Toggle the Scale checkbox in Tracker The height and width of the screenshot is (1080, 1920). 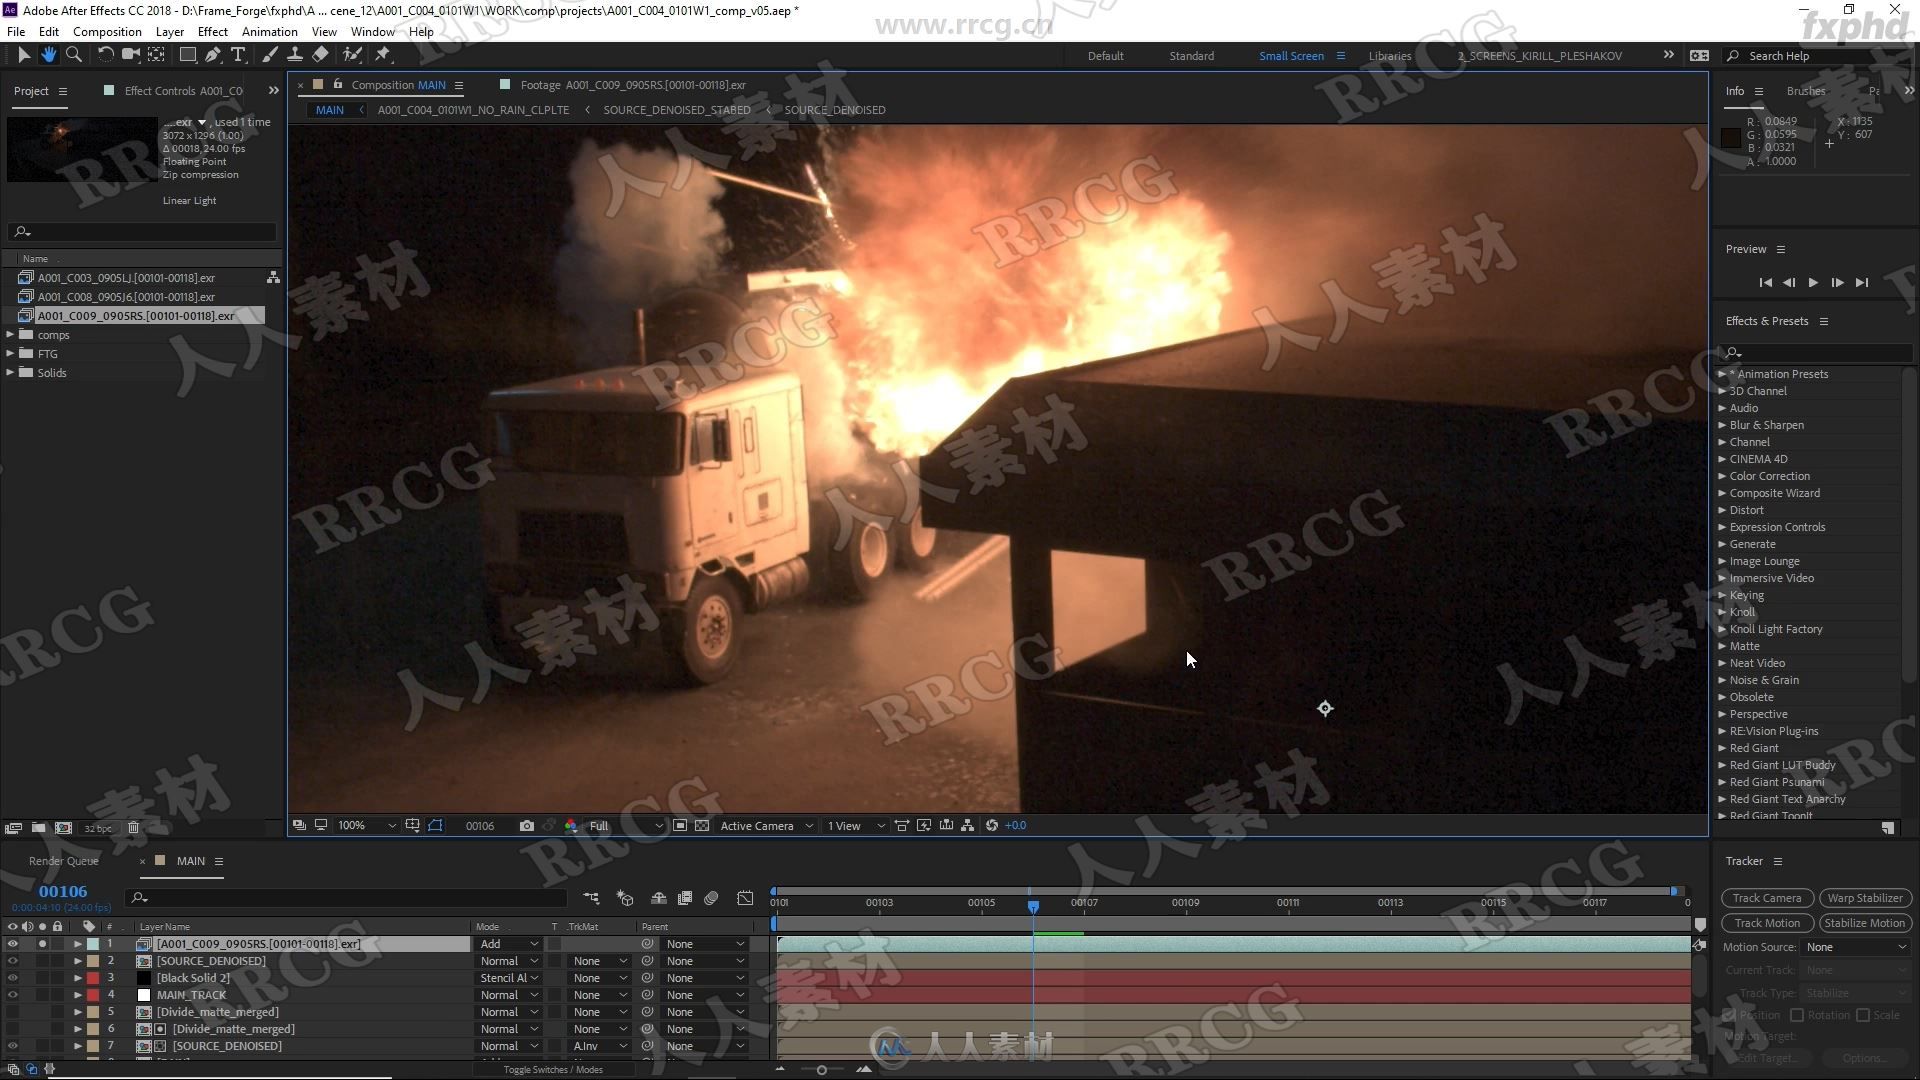pos(1863,1015)
